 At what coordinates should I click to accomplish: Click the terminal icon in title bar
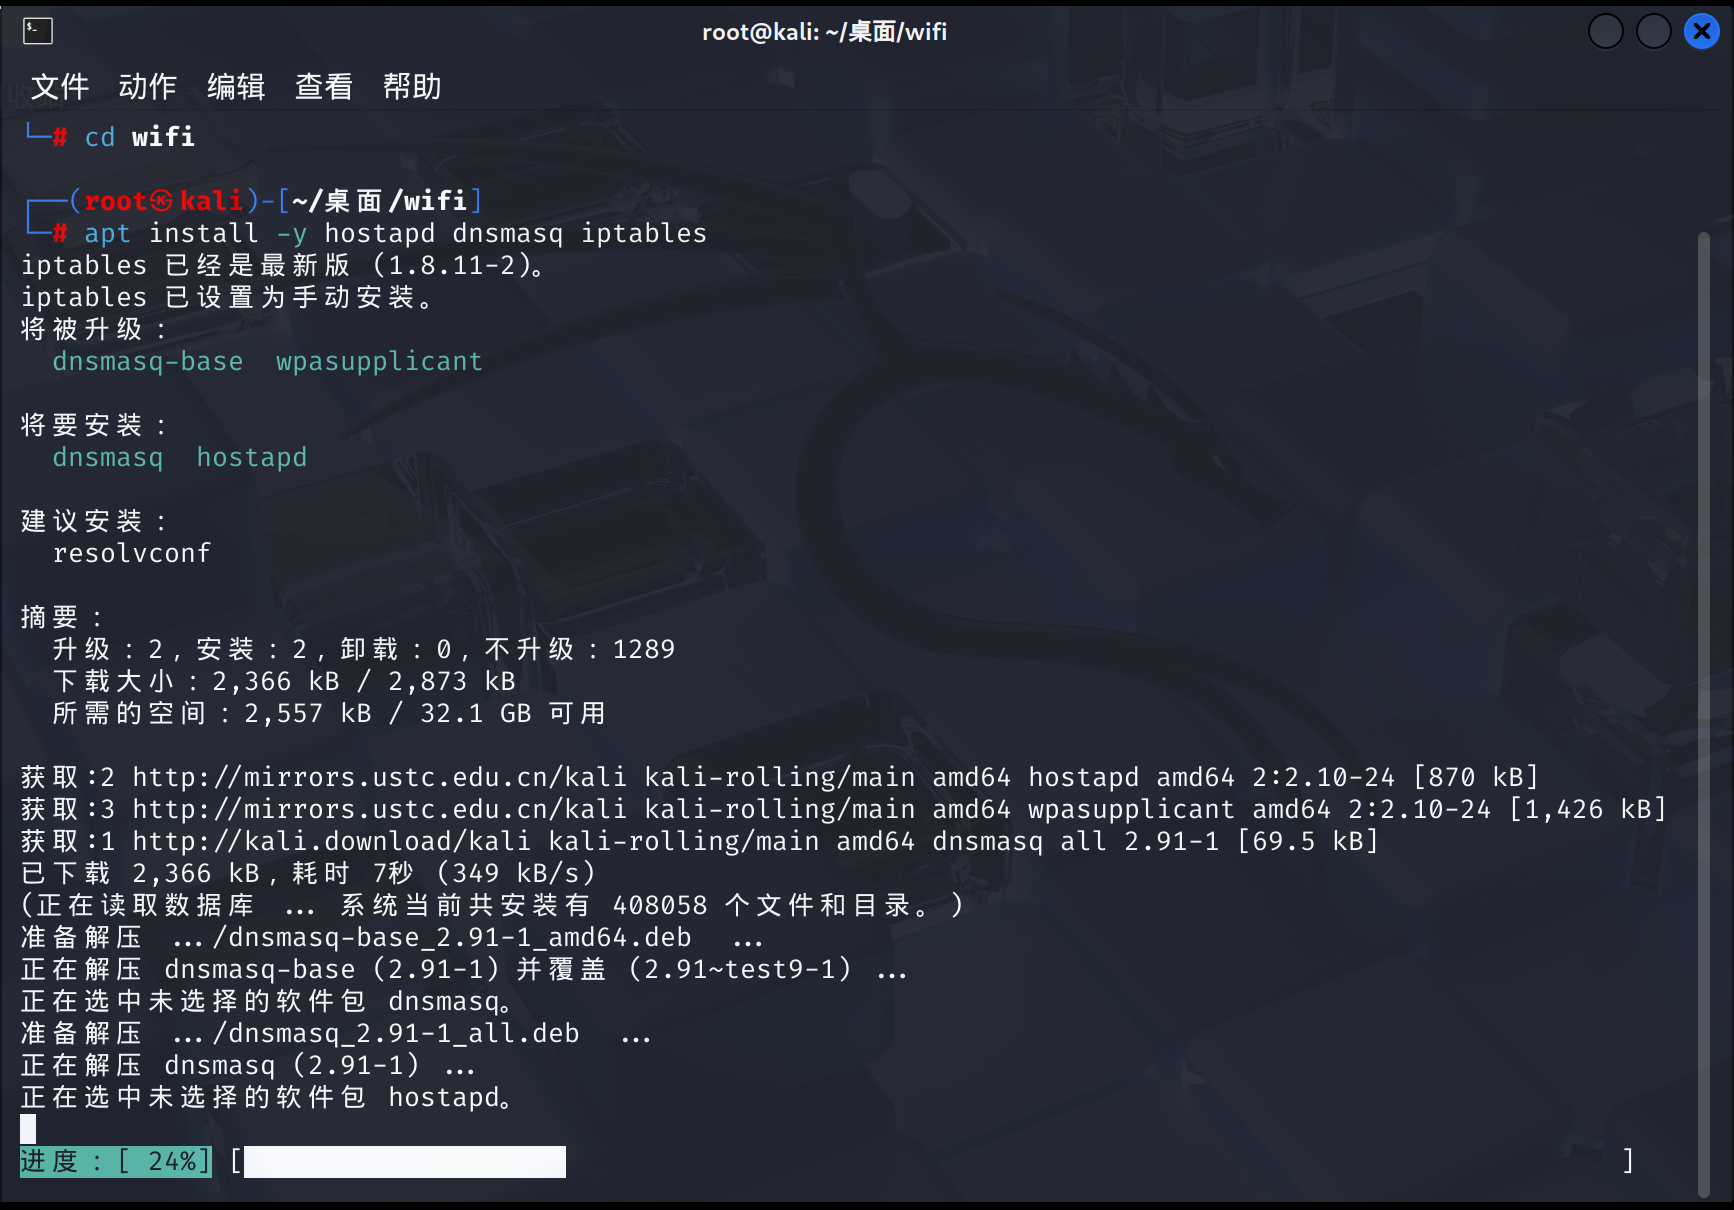pyautogui.click(x=38, y=32)
